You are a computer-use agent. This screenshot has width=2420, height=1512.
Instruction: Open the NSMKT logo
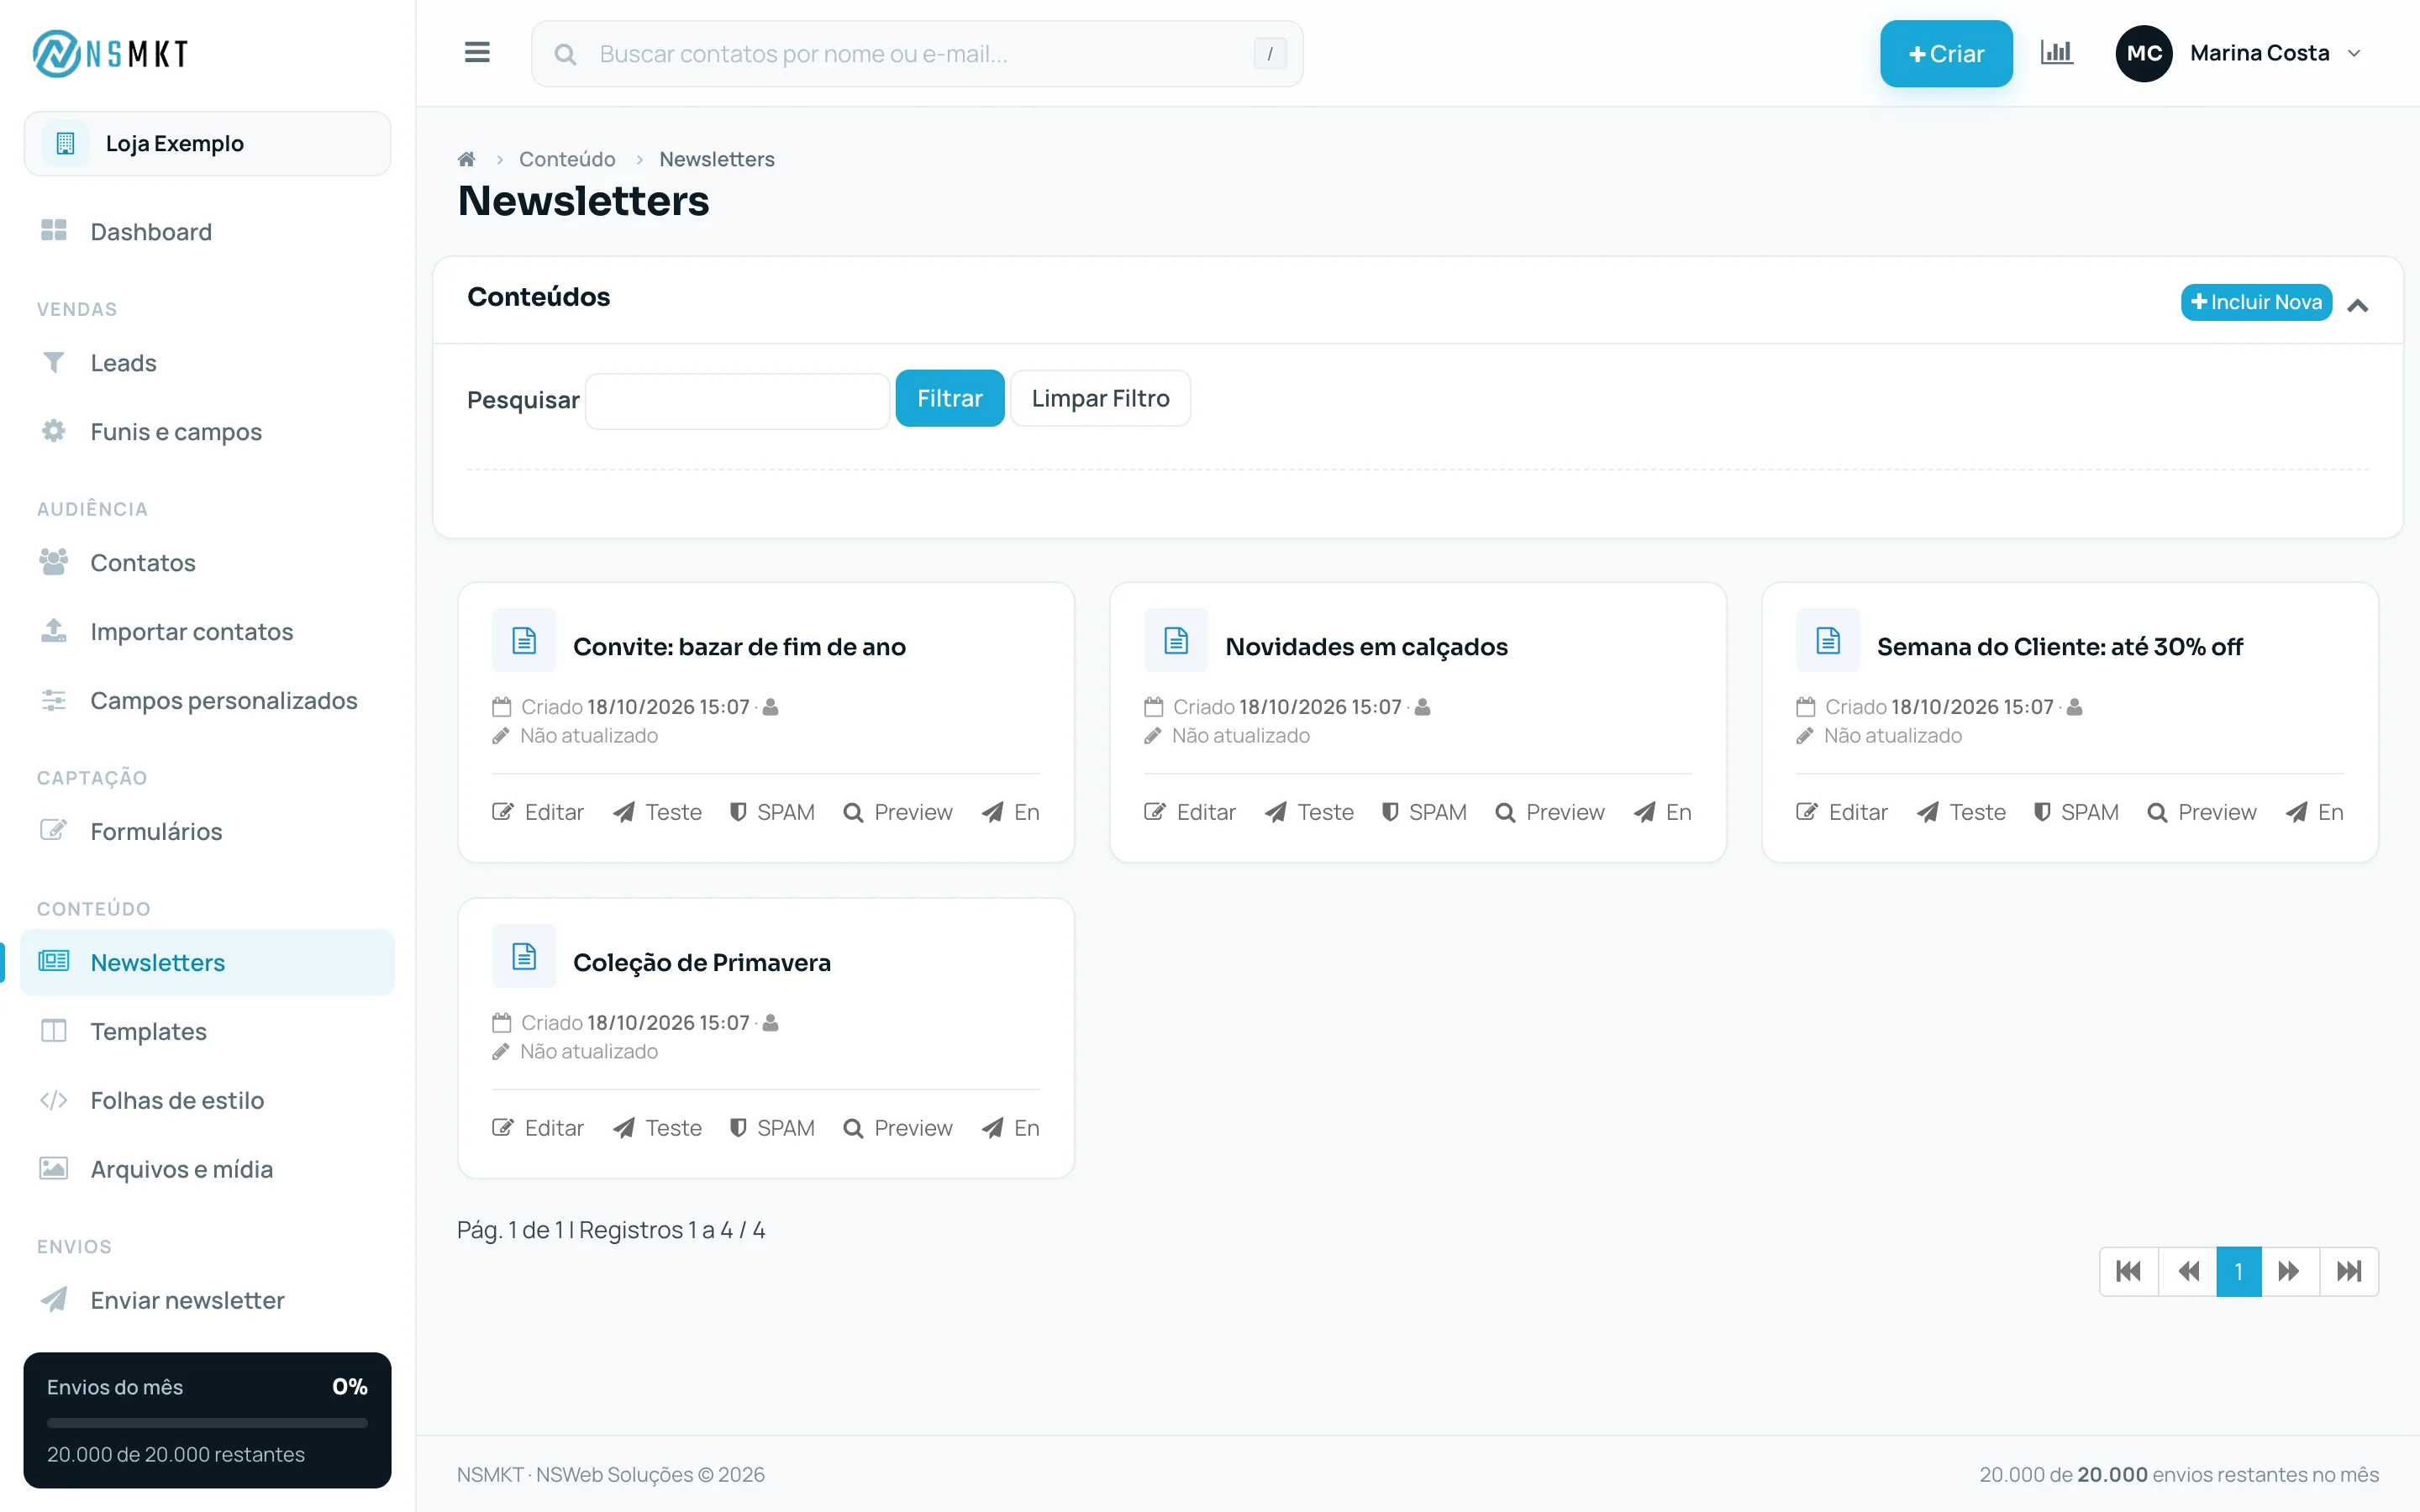tap(110, 53)
